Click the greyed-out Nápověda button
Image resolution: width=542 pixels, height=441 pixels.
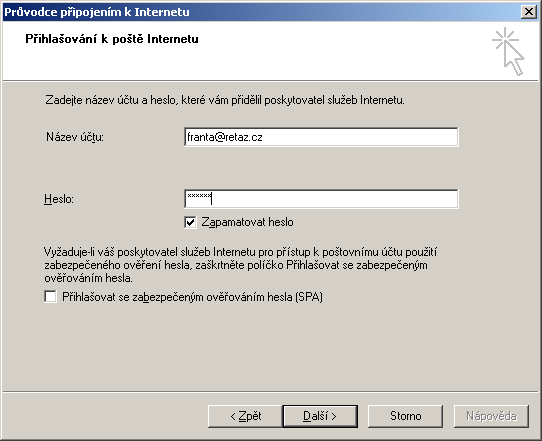click(491, 416)
